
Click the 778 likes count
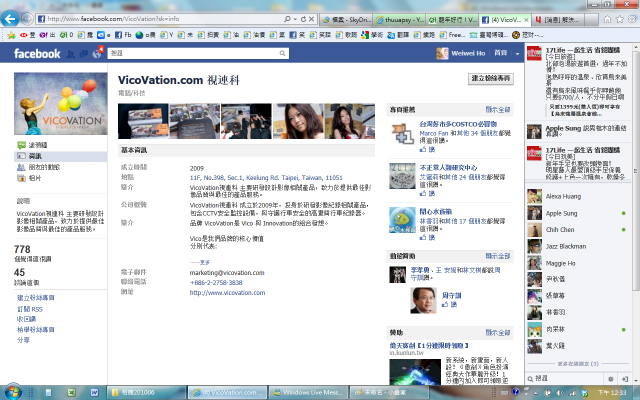click(x=22, y=249)
